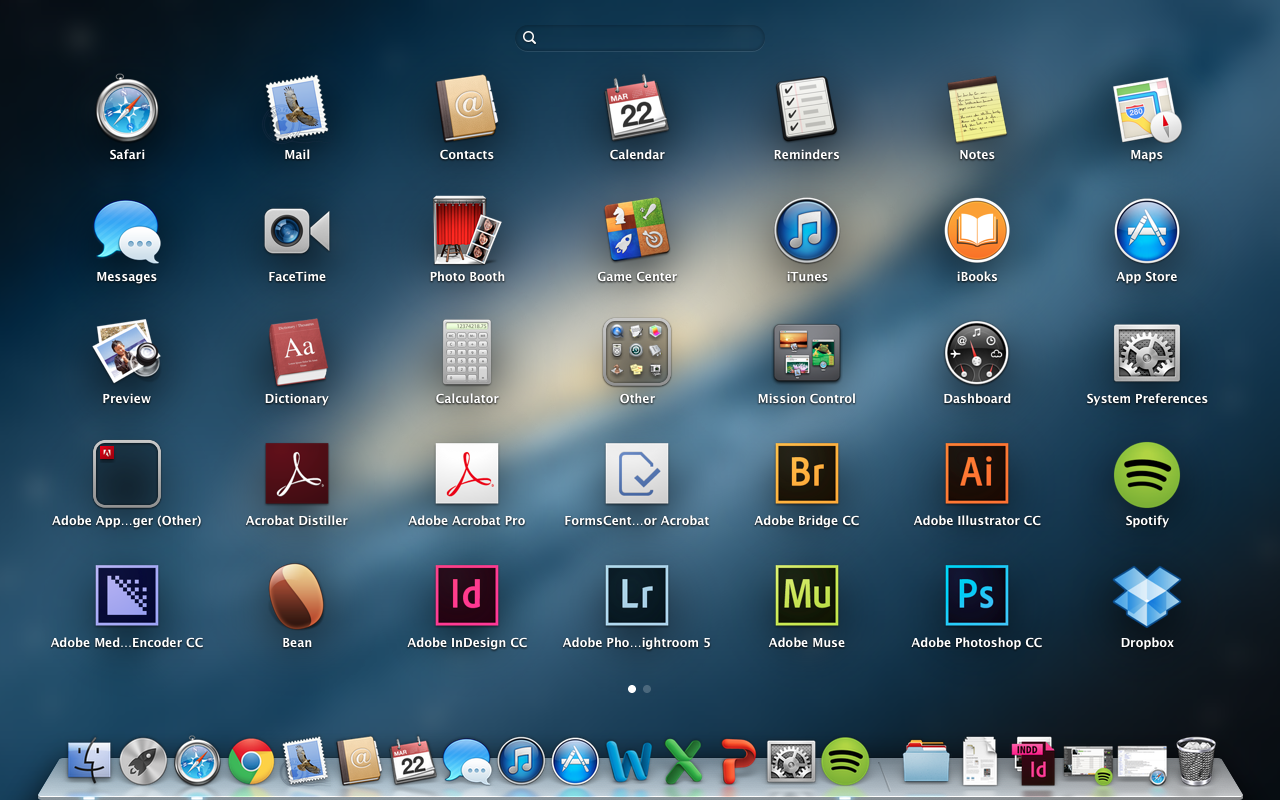Open the INDD InDesign file in Dock
Image resolution: width=1280 pixels, height=800 pixels.
(x=1034, y=762)
